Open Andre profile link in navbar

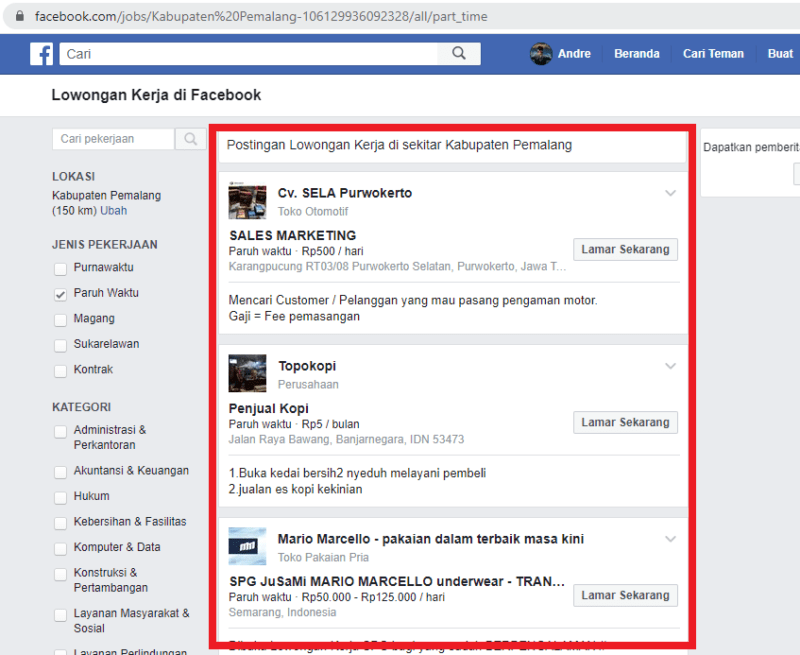pos(574,54)
